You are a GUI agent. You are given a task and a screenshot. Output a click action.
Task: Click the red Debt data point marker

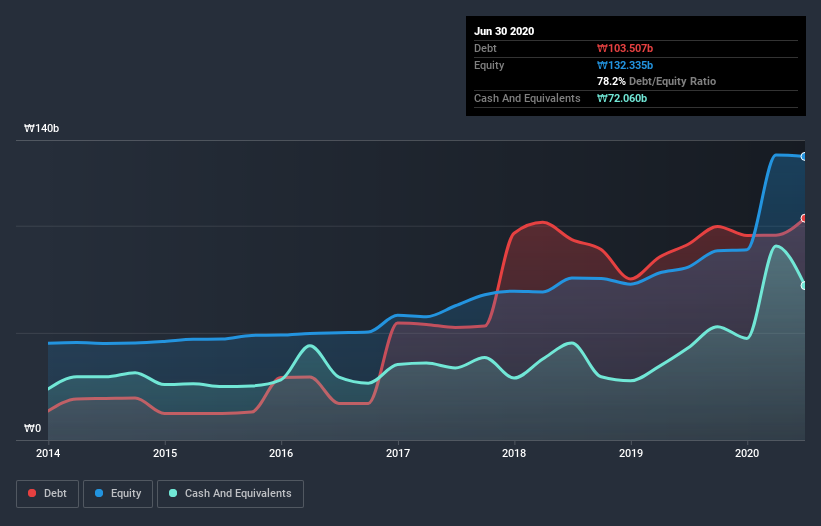[804, 218]
